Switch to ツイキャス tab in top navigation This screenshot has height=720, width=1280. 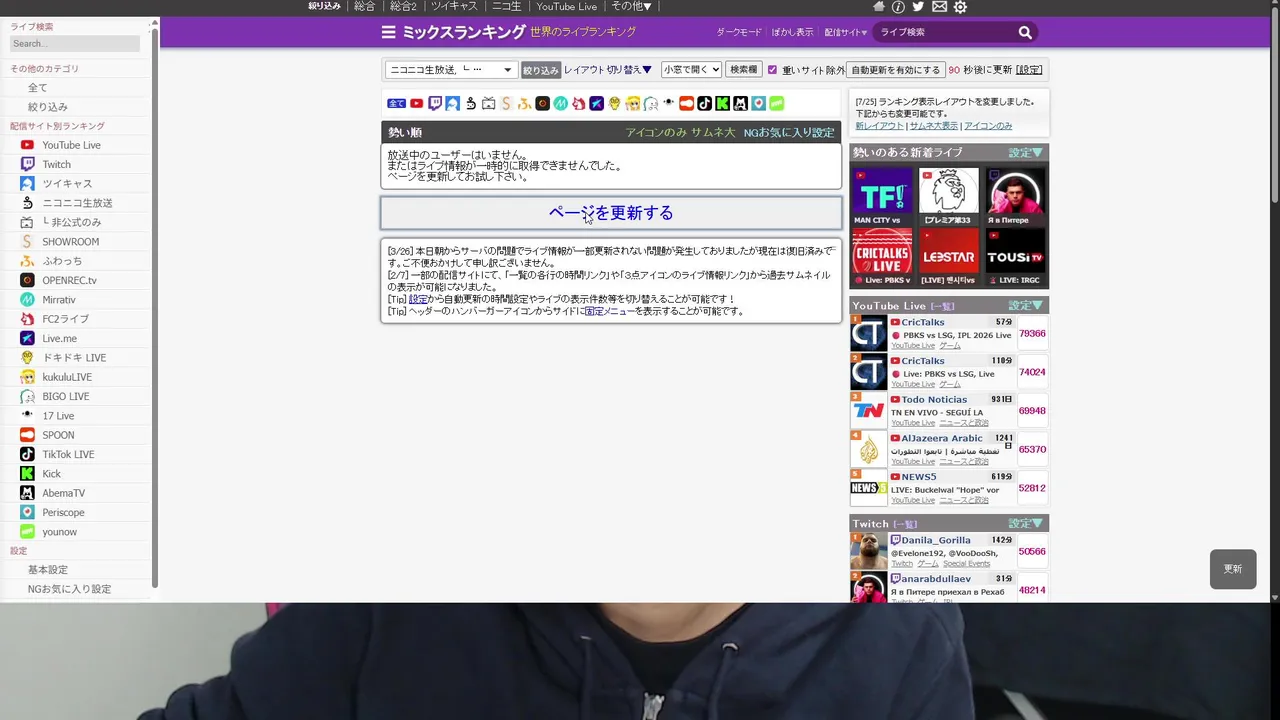click(x=455, y=6)
